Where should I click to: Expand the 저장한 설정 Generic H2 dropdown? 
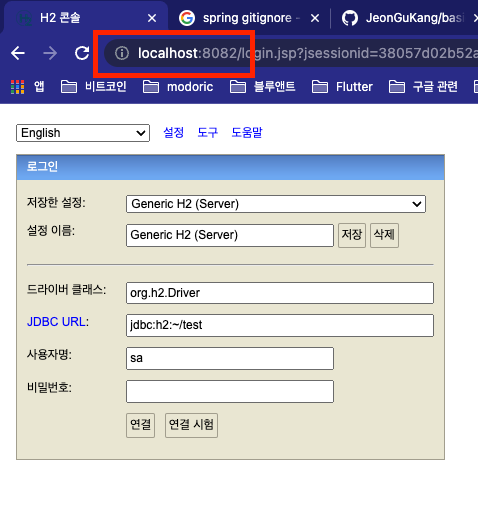tap(276, 204)
